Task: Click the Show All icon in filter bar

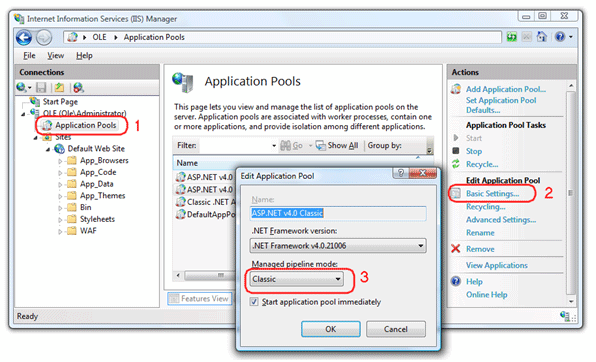Action: pyautogui.click(x=320, y=145)
